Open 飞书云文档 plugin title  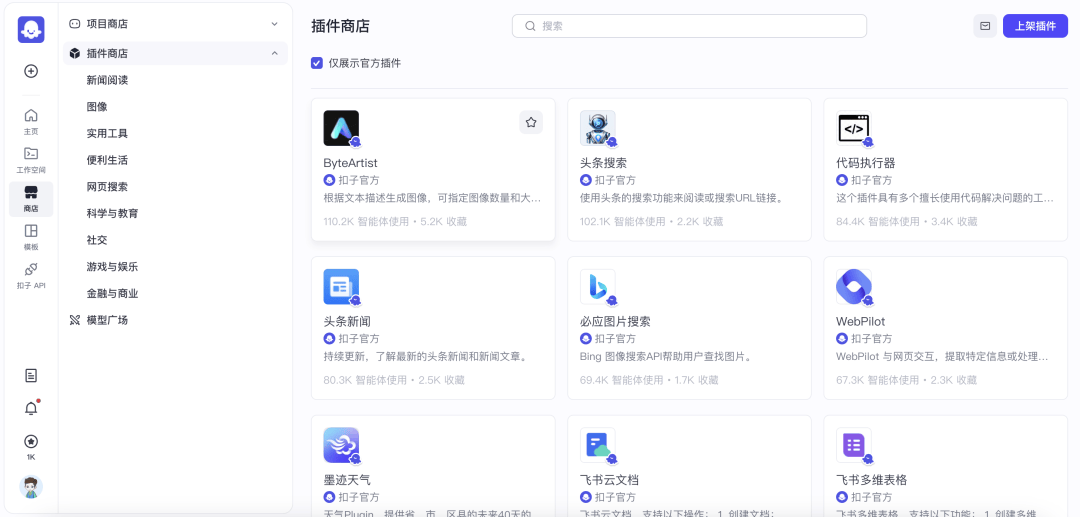pos(610,480)
